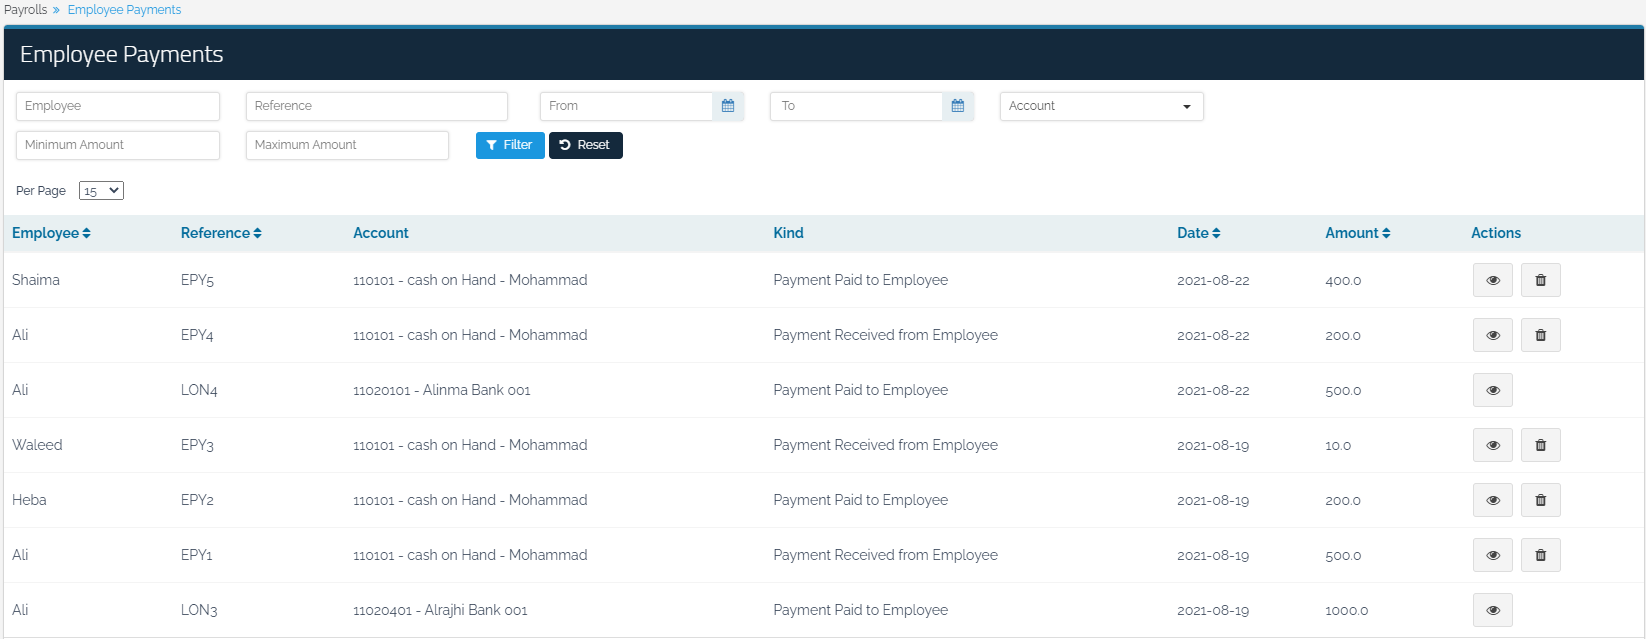This screenshot has width=1646, height=639.
Task: View details of loan payment LON3
Action: tap(1492, 610)
